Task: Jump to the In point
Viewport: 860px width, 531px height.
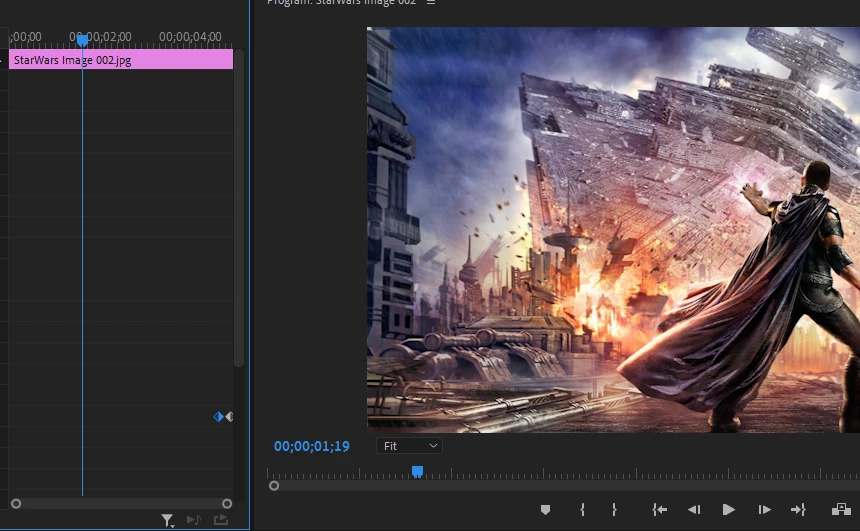Action: 659,510
